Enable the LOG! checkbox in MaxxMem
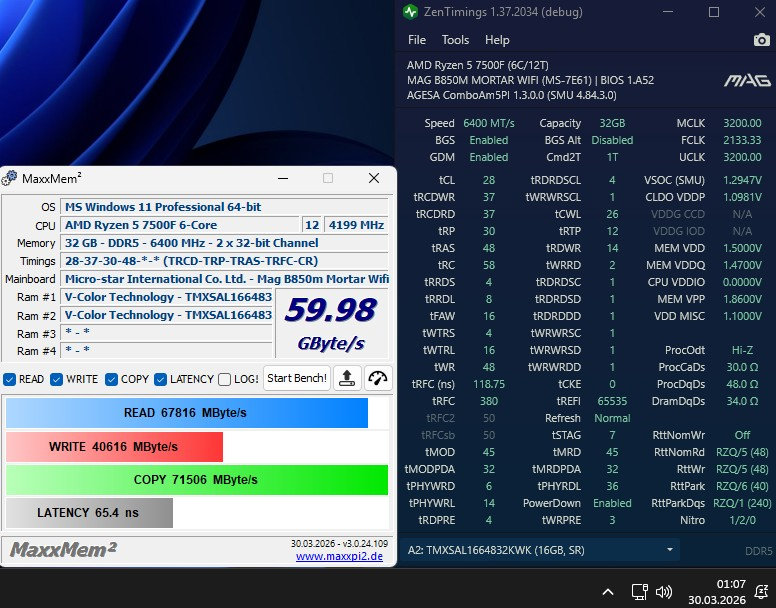776x608 pixels. (225, 379)
